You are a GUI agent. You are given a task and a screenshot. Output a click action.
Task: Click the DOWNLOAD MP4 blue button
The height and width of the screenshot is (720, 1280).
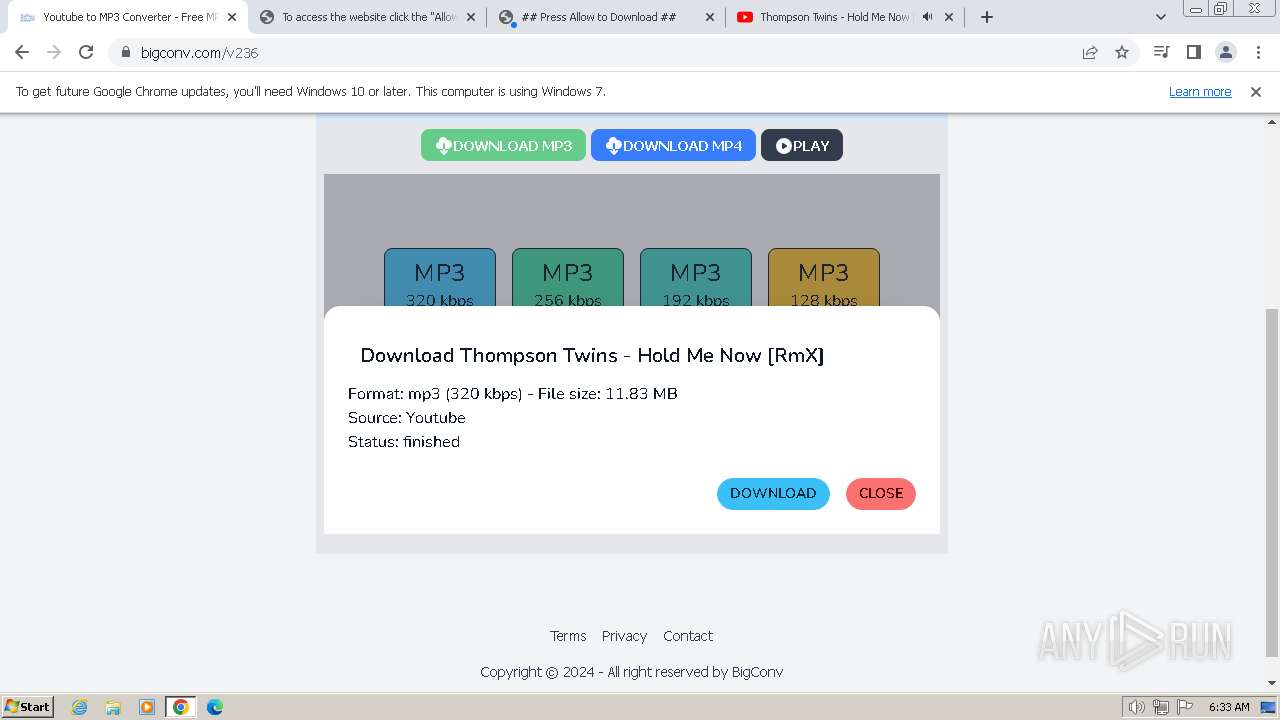tap(673, 145)
